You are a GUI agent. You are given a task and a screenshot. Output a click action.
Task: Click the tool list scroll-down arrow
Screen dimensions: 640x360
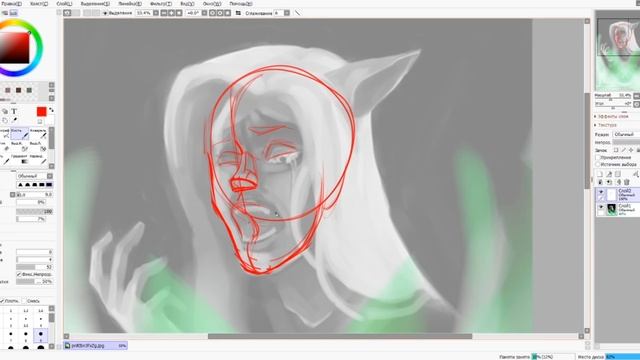coord(51,166)
